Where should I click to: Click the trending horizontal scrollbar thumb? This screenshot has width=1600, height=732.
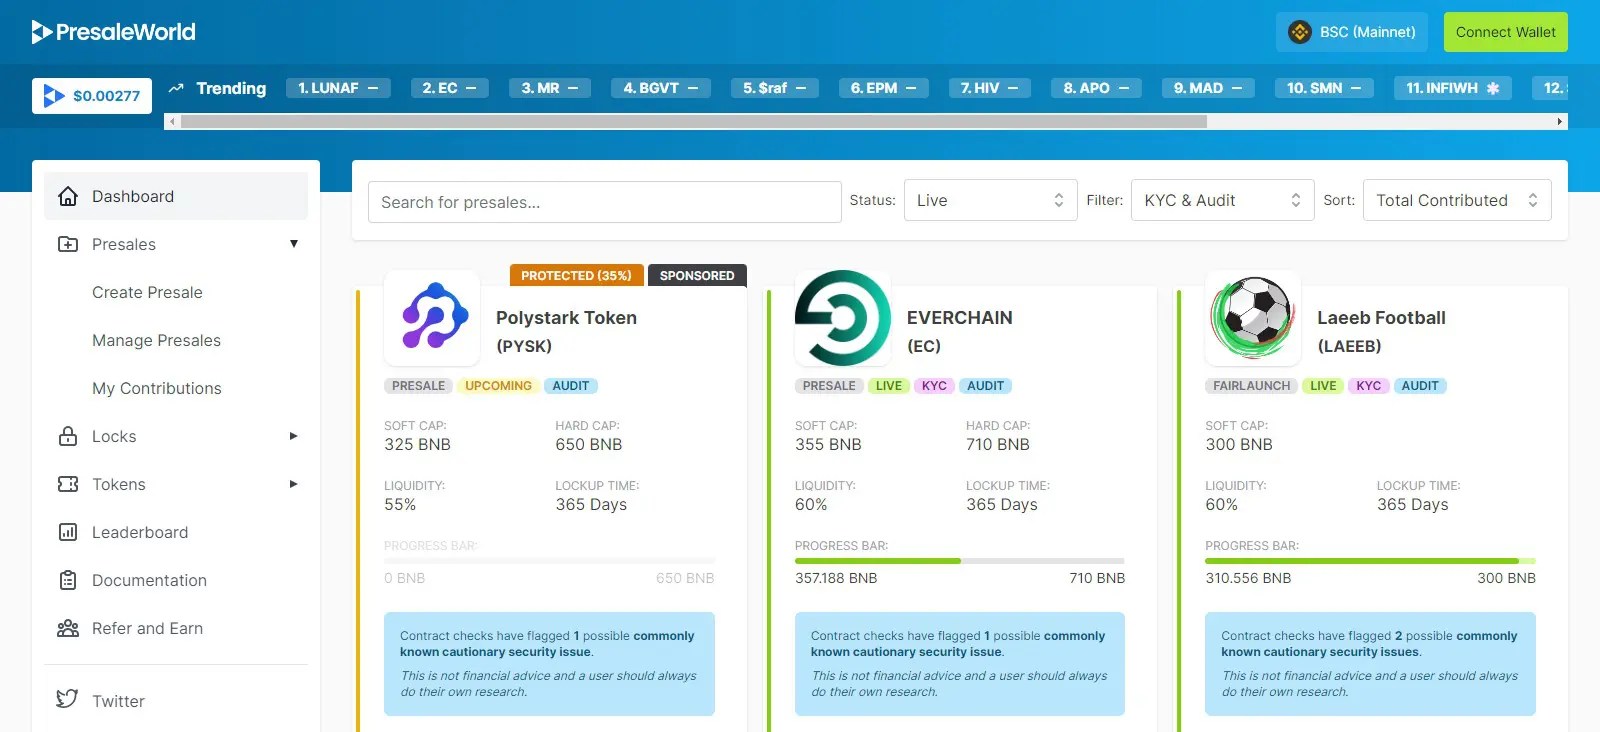[x=694, y=121]
